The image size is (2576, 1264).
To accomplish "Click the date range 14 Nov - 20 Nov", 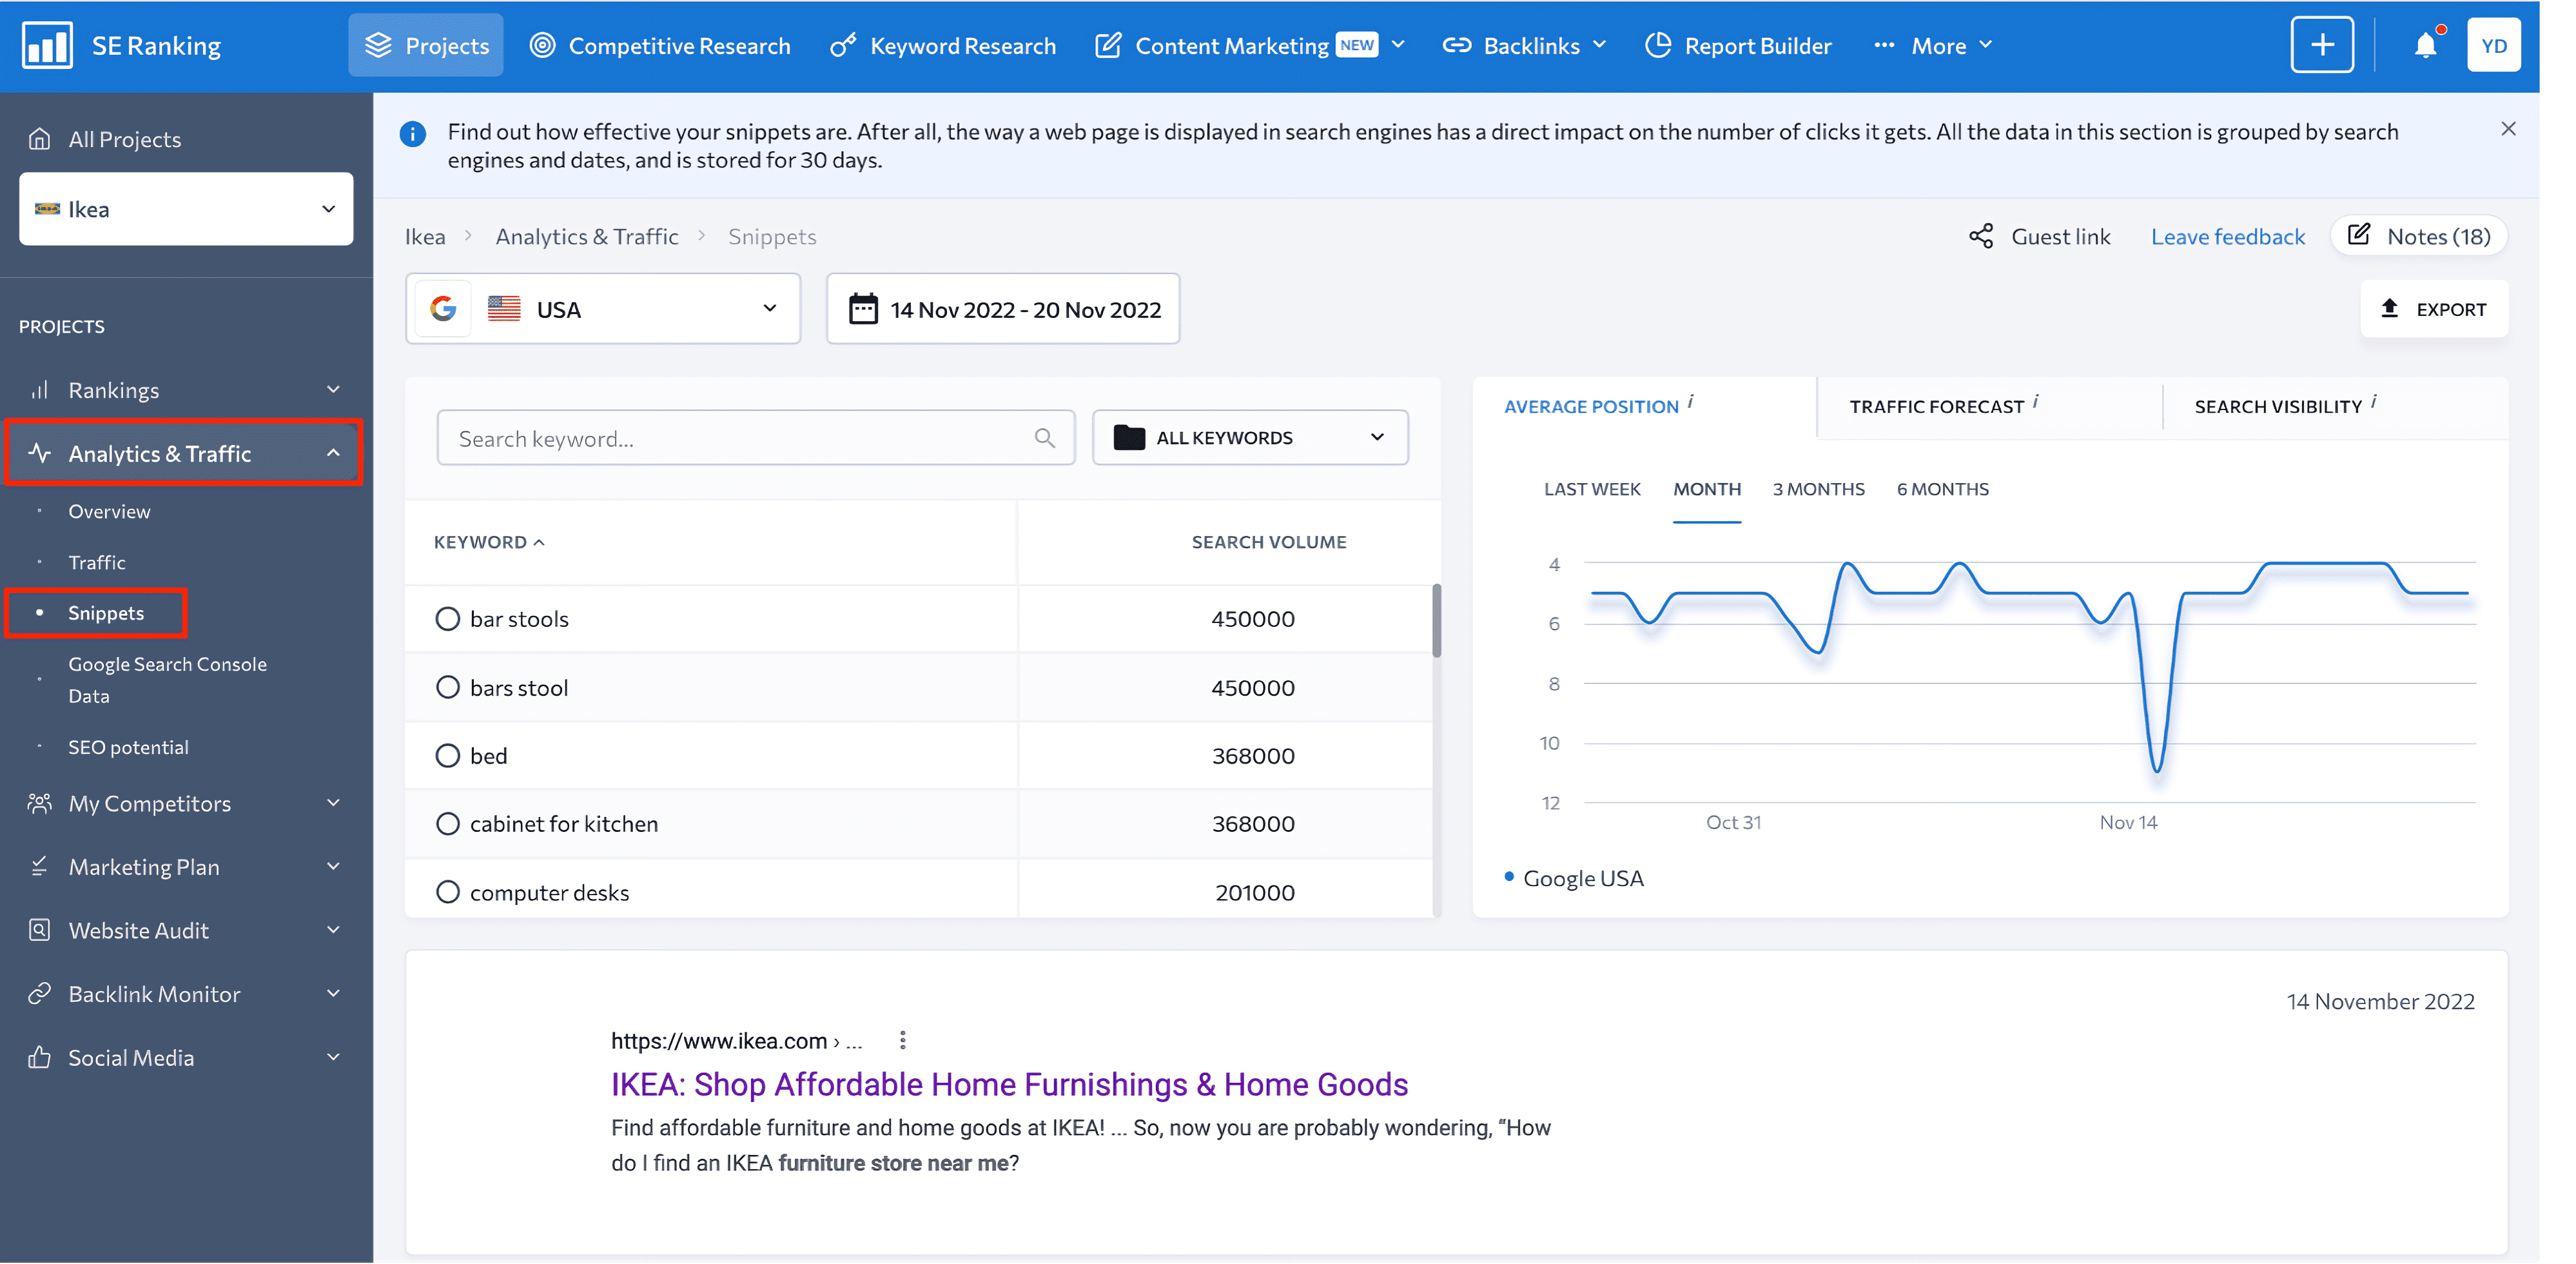I will click(x=1004, y=308).
